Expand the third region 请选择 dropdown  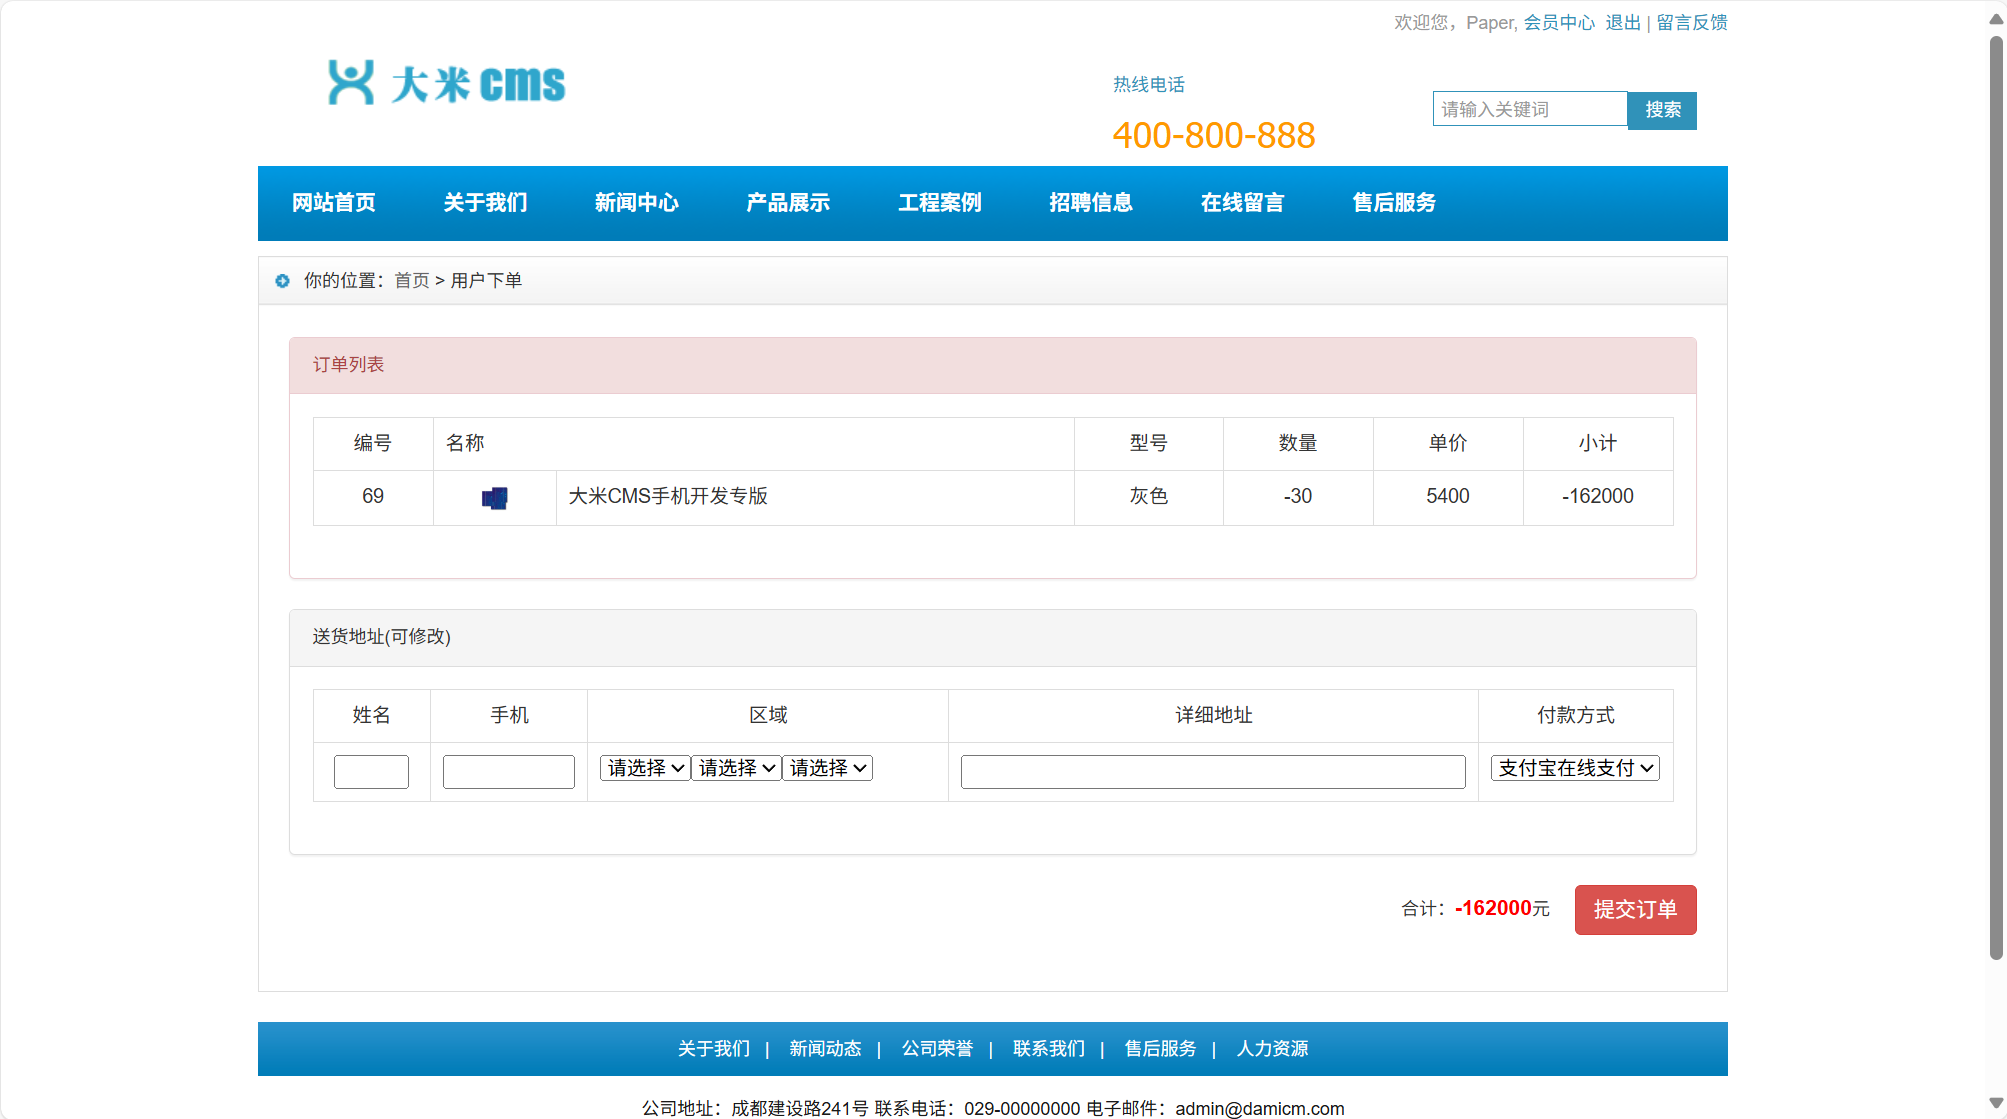pyautogui.click(x=827, y=768)
